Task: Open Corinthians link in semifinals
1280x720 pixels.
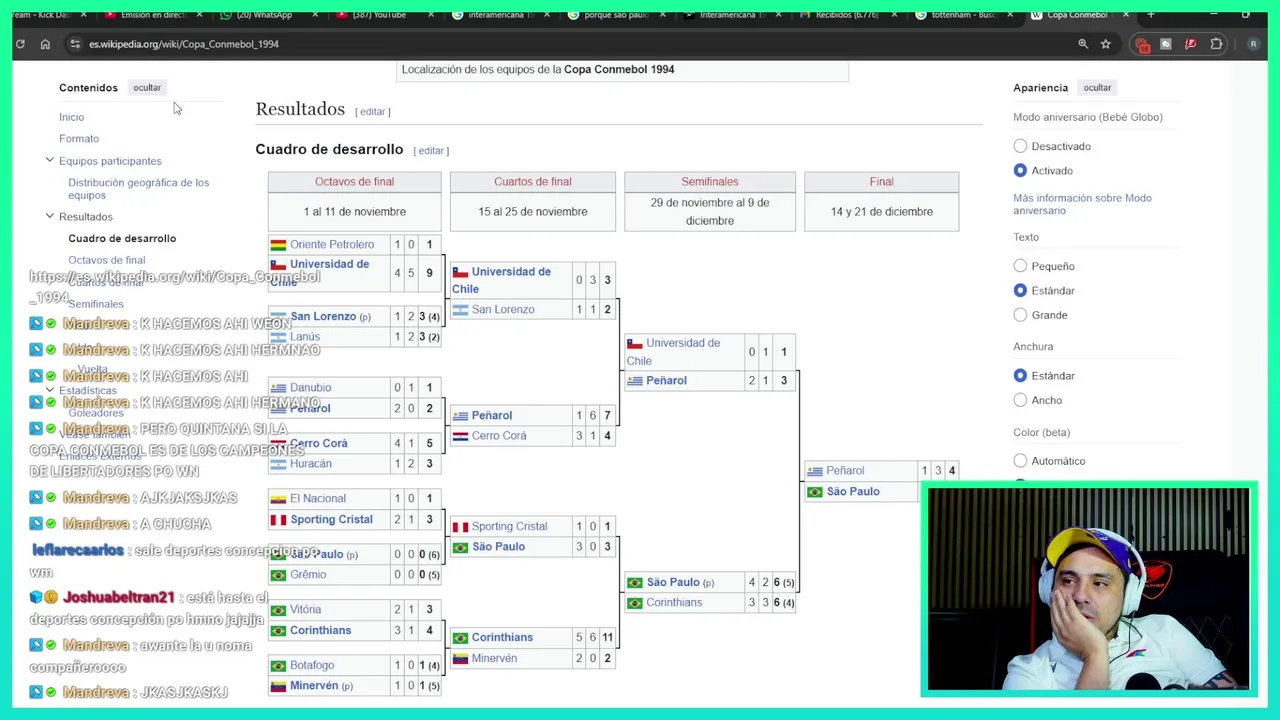Action: [x=674, y=603]
